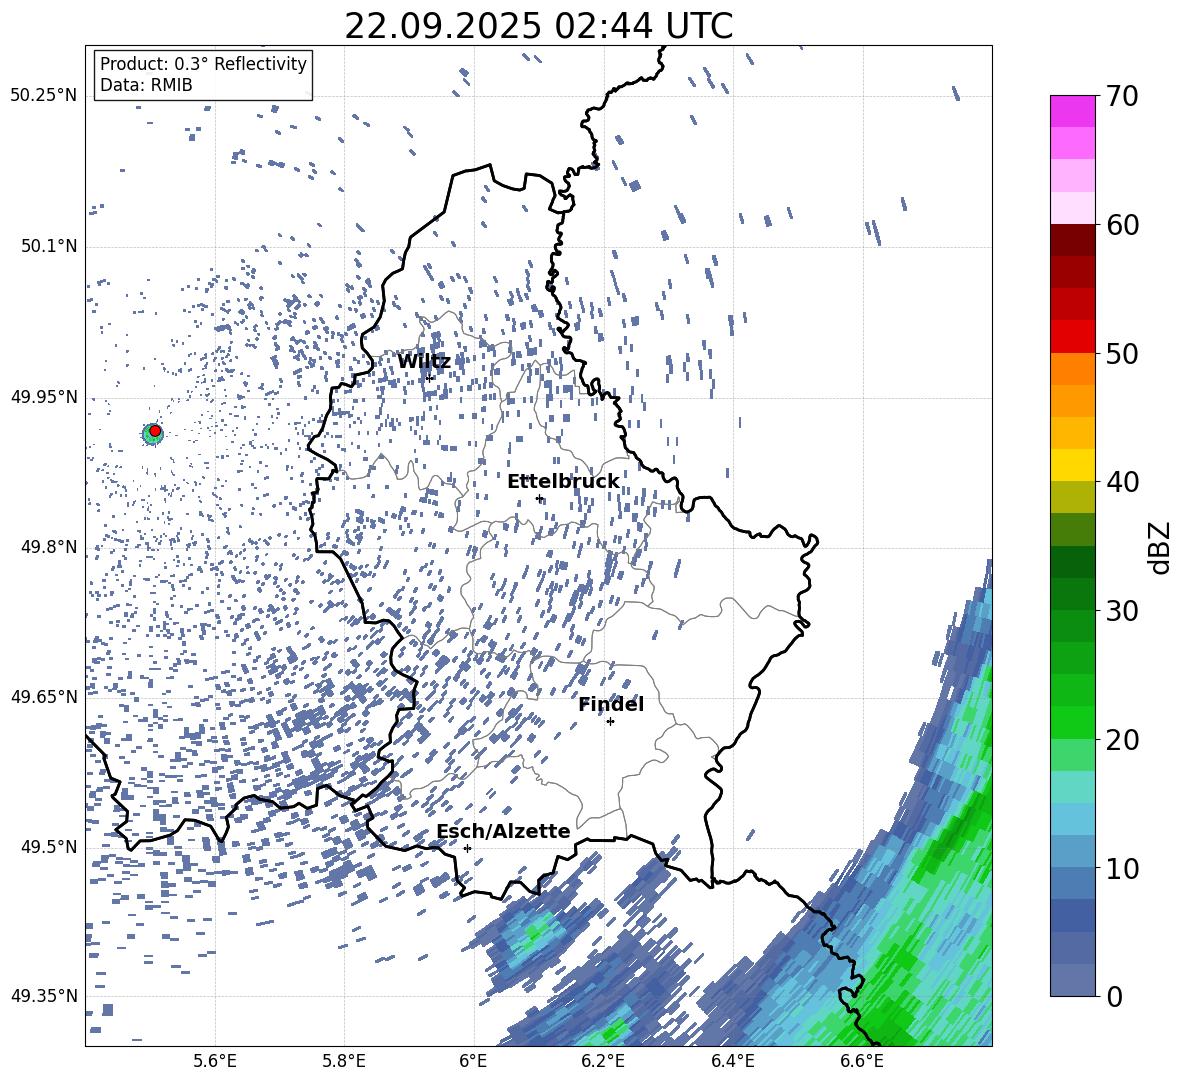Click the 30 dBZ colorbar label
Screen dimensions: 1184x1081
pos(1121,611)
